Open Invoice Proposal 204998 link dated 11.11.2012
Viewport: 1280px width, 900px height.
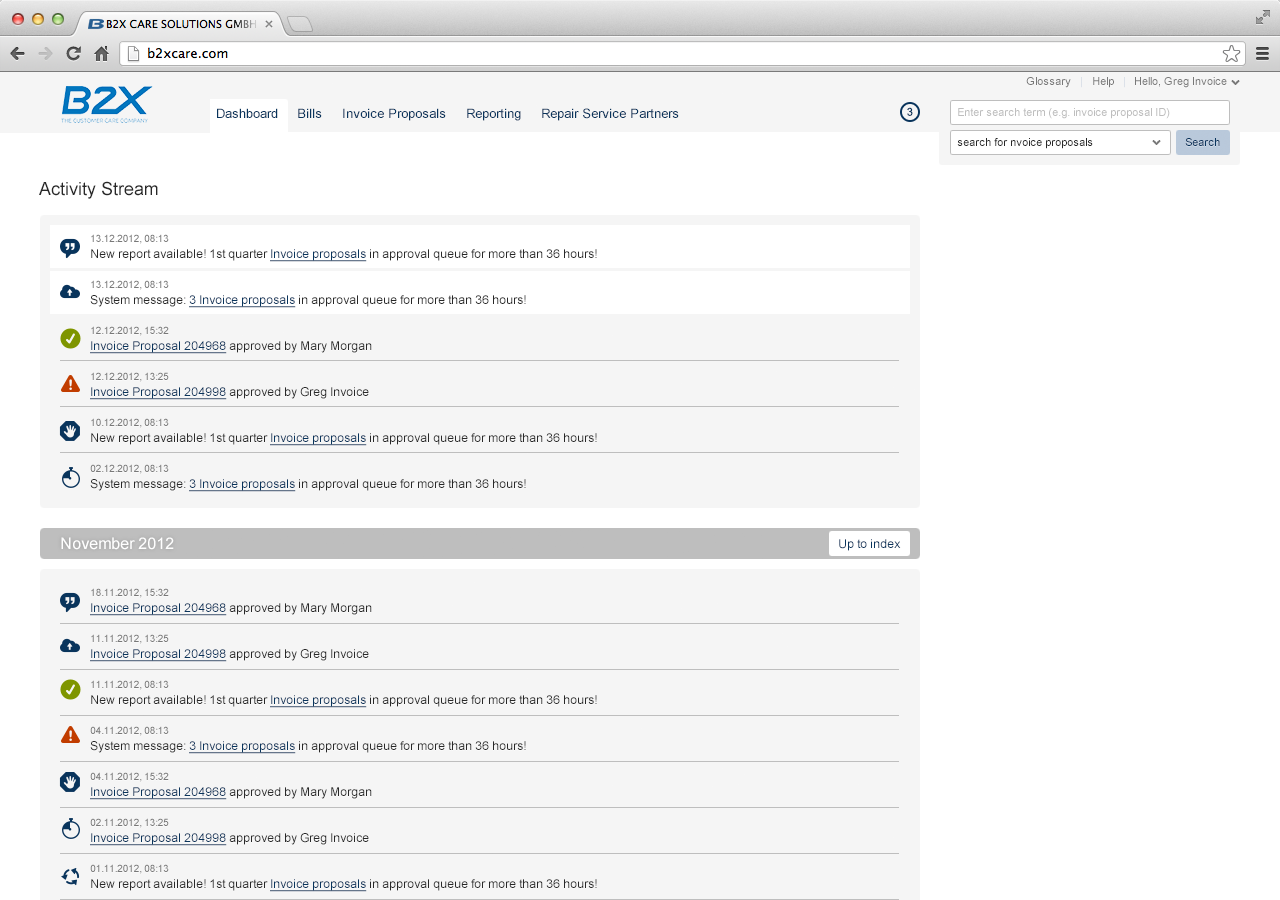tap(158, 654)
